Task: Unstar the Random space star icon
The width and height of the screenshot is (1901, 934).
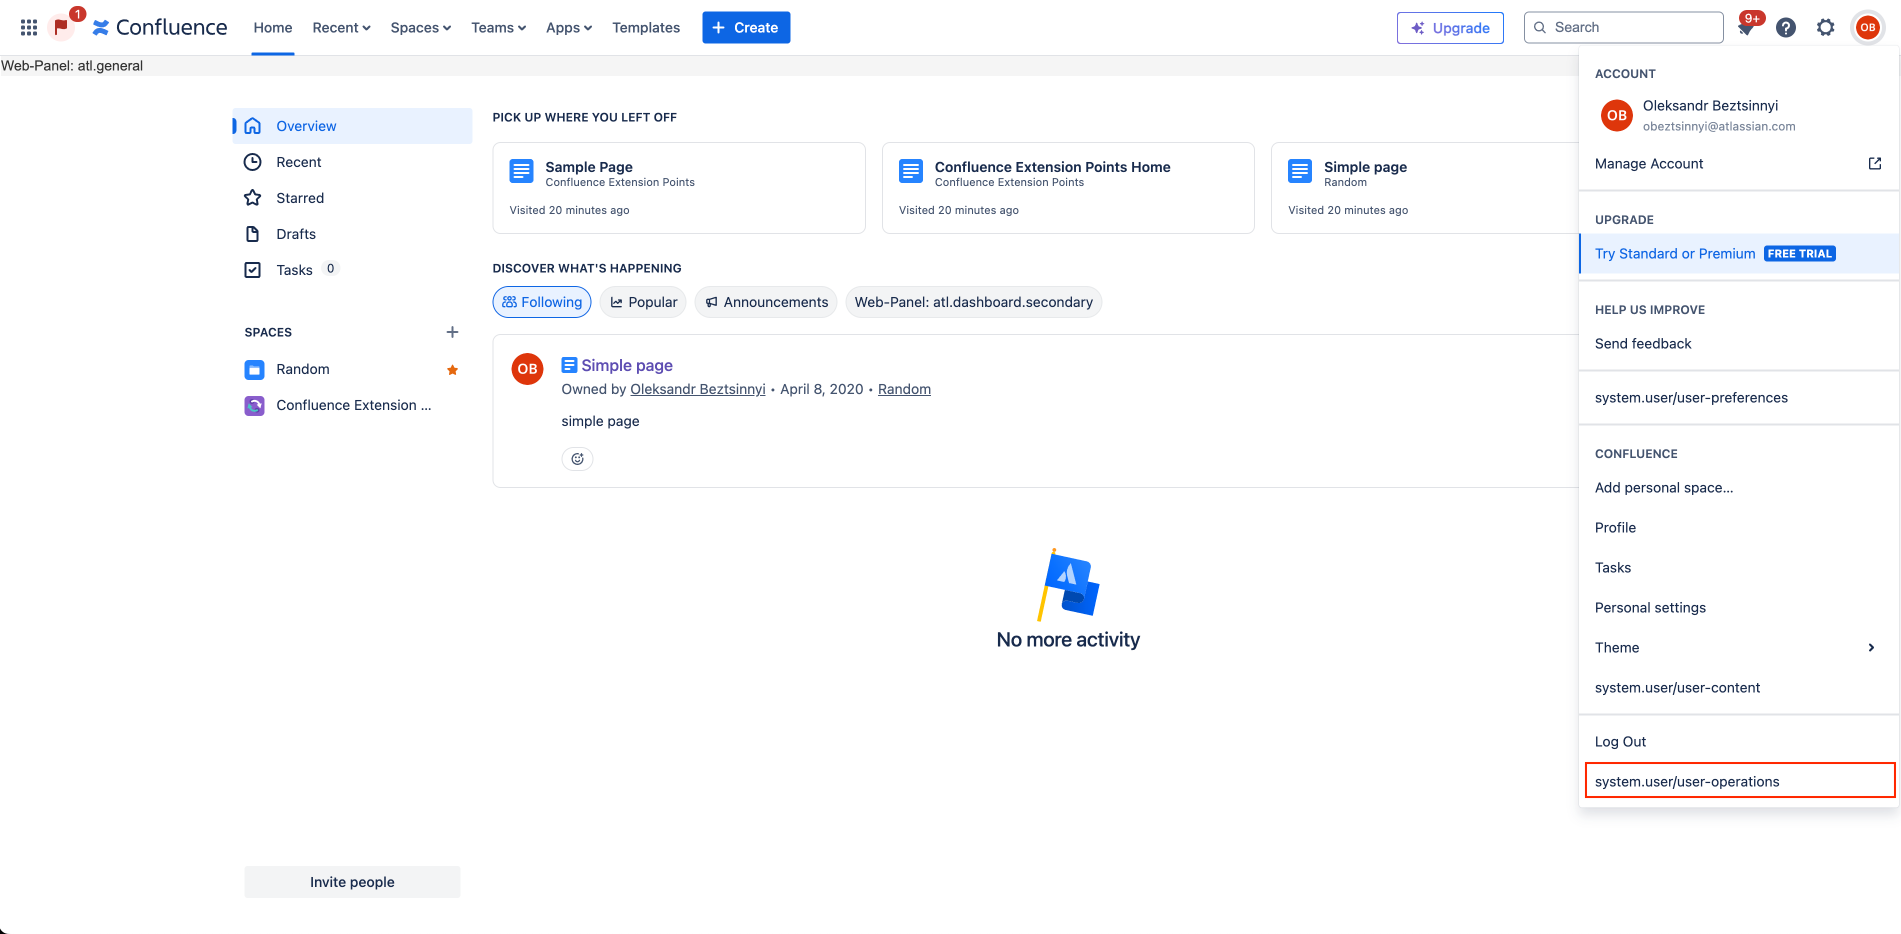Action: point(452,370)
